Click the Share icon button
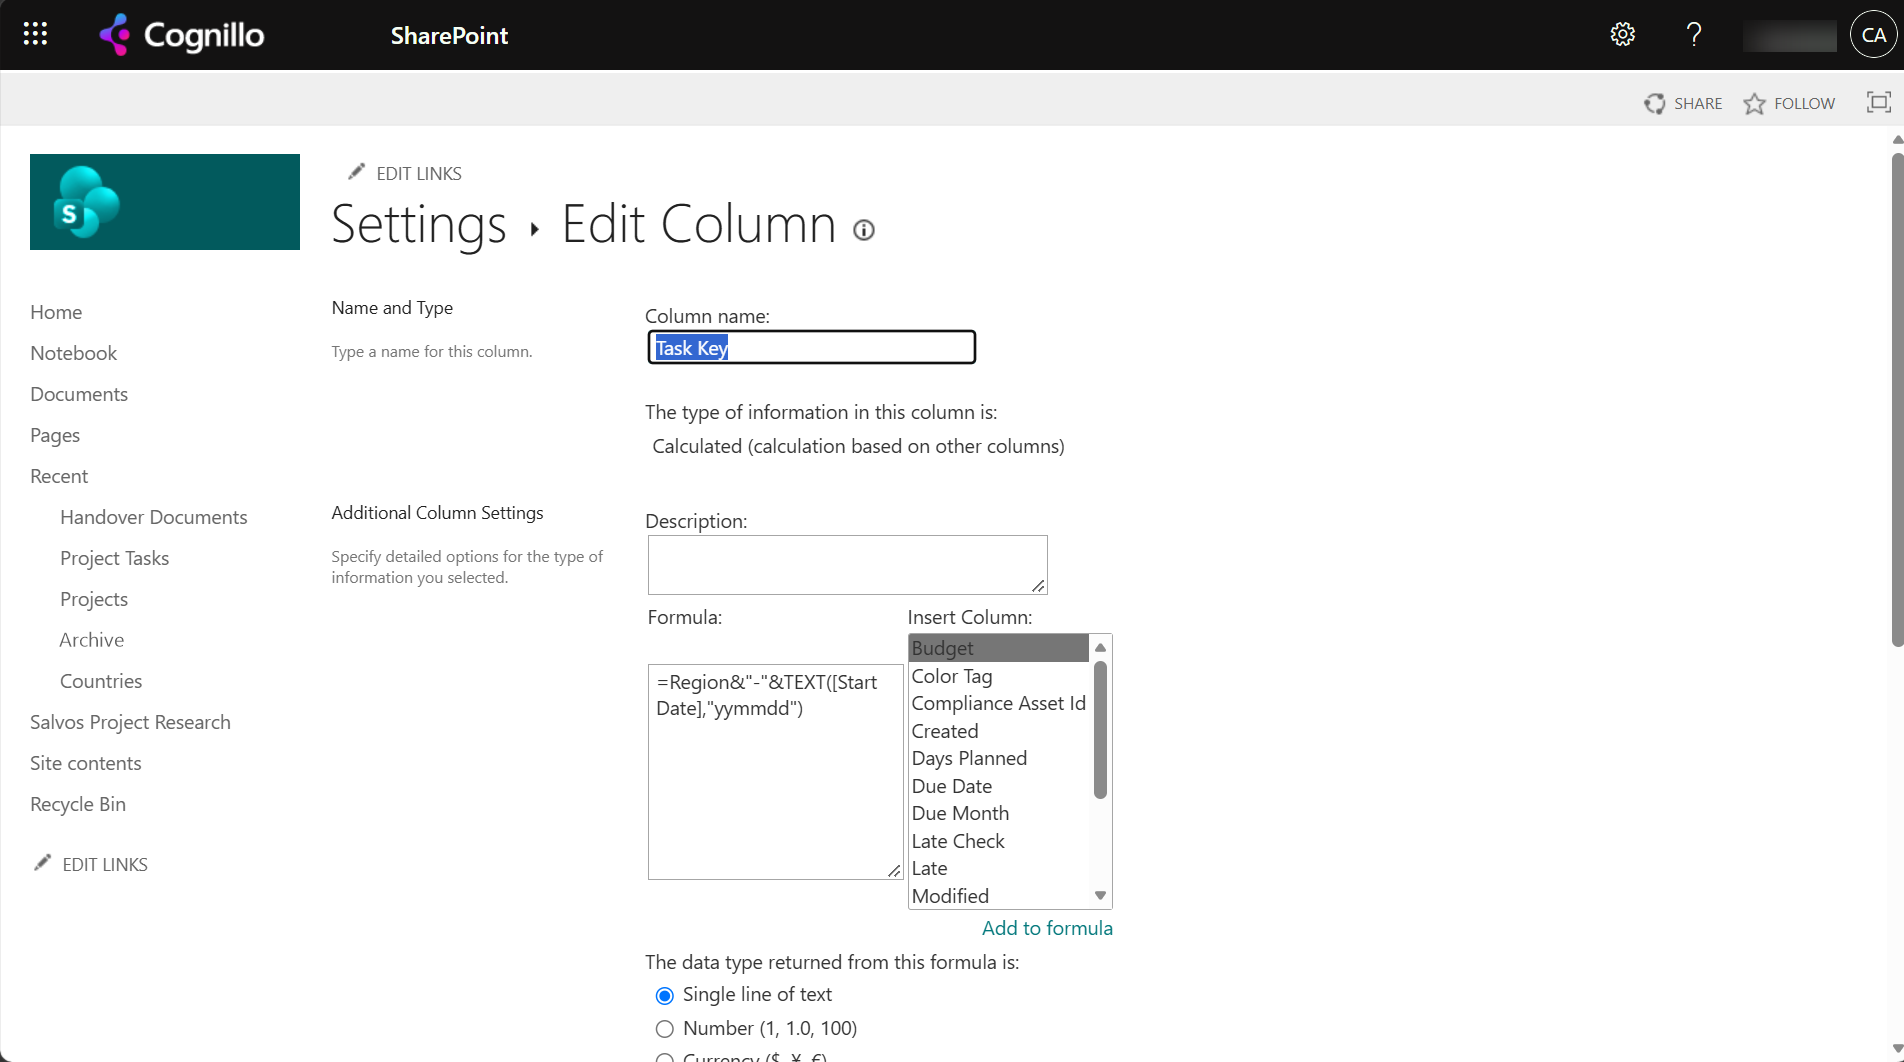 1655,103
